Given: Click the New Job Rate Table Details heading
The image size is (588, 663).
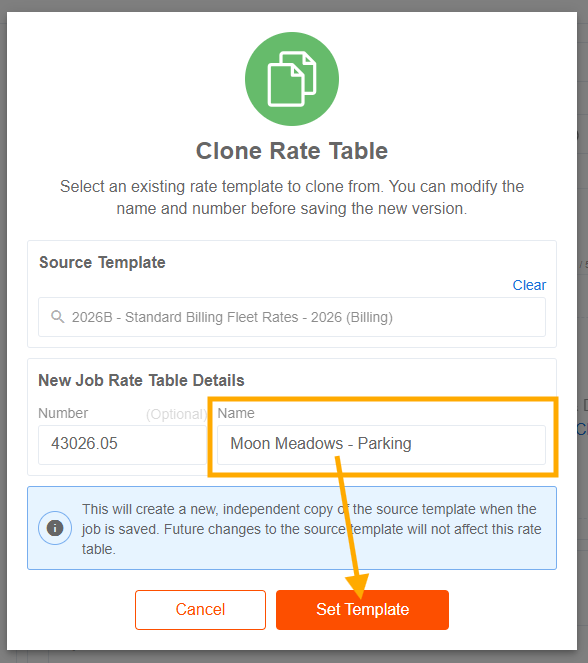Looking at the screenshot, I should [141, 380].
